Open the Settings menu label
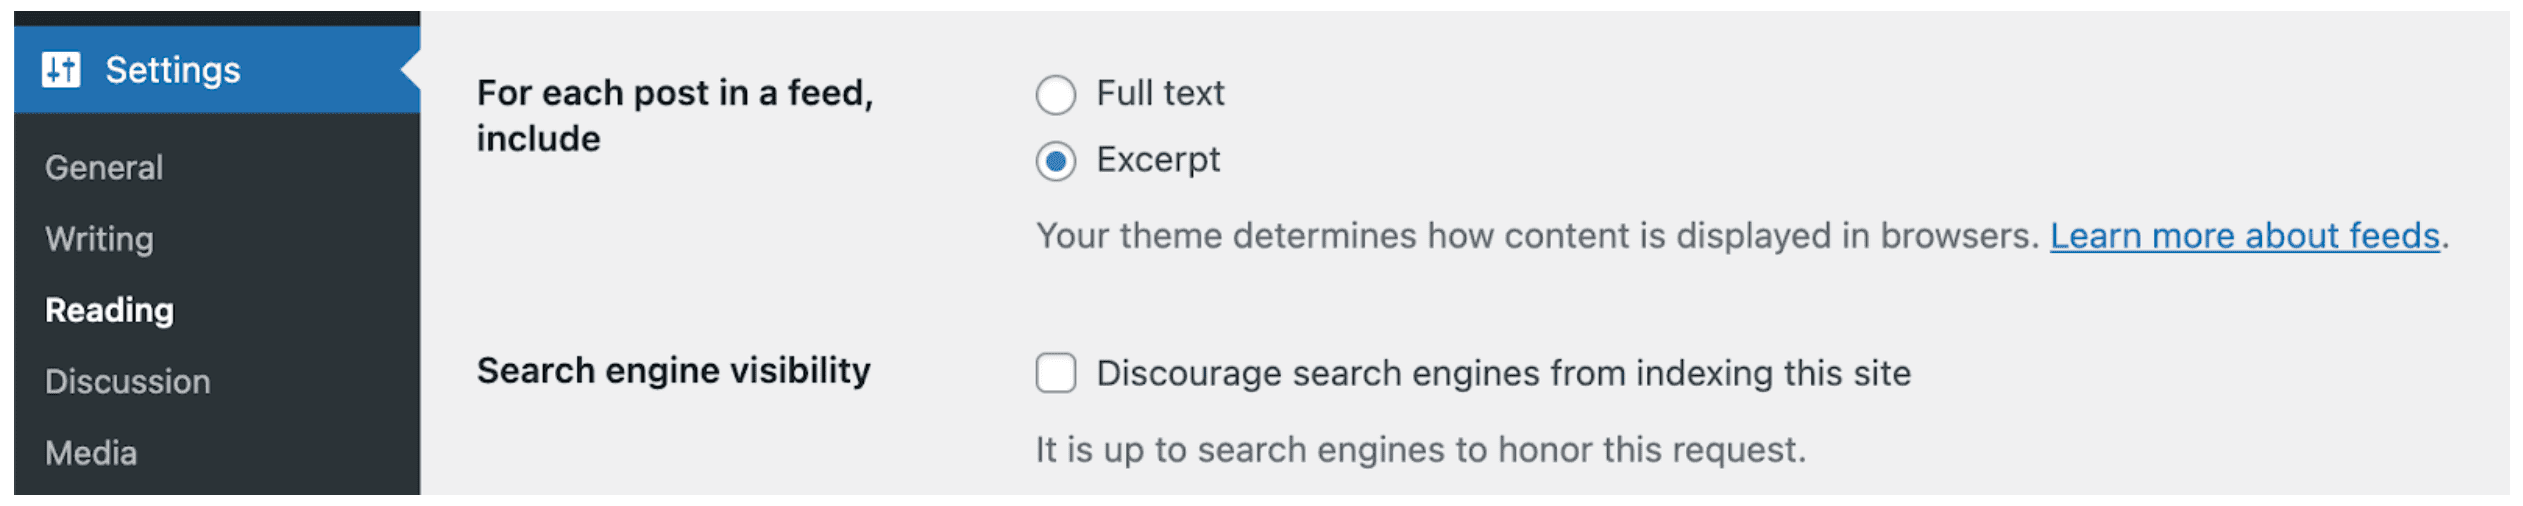This screenshot has width=2523, height=506. pos(173,70)
